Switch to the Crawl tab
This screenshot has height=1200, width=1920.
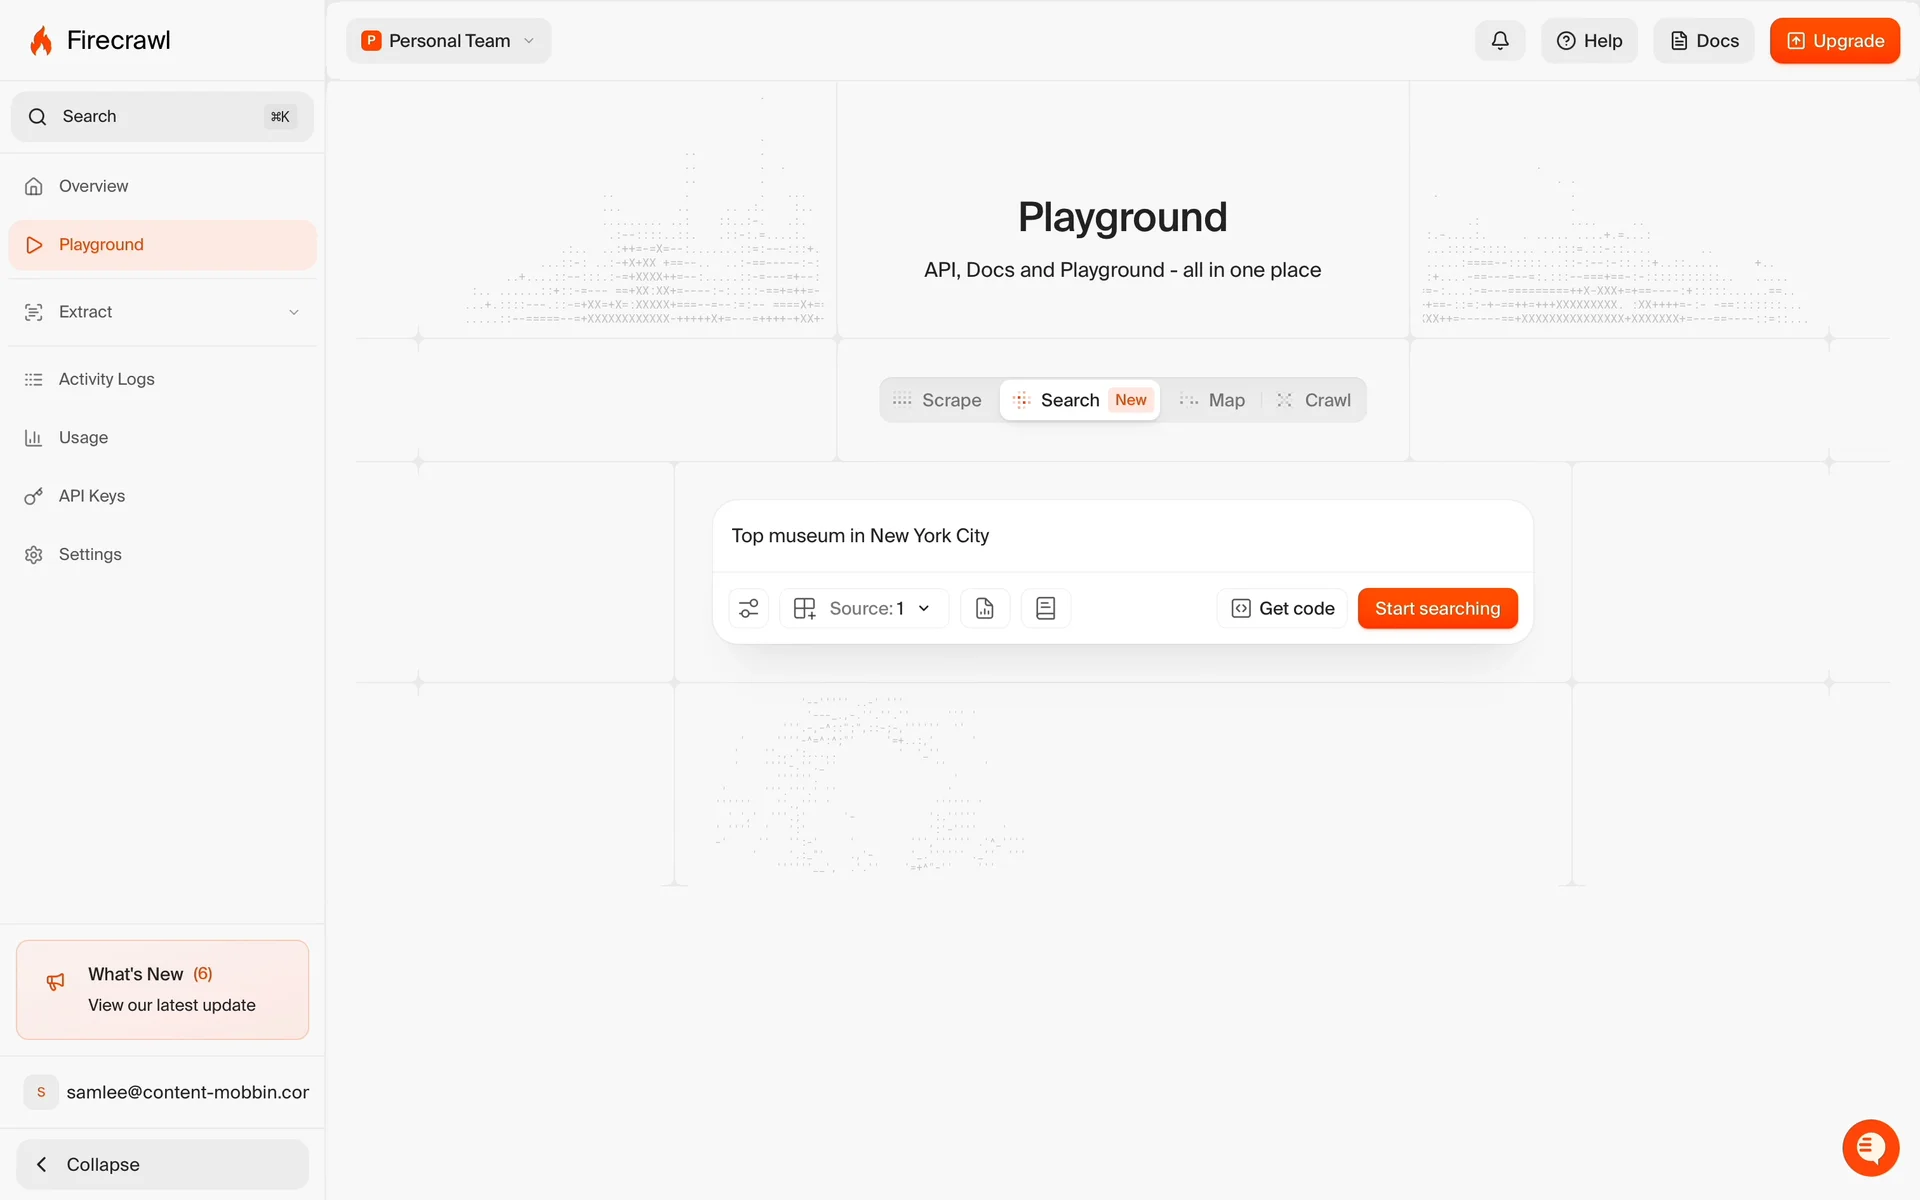[1314, 400]
